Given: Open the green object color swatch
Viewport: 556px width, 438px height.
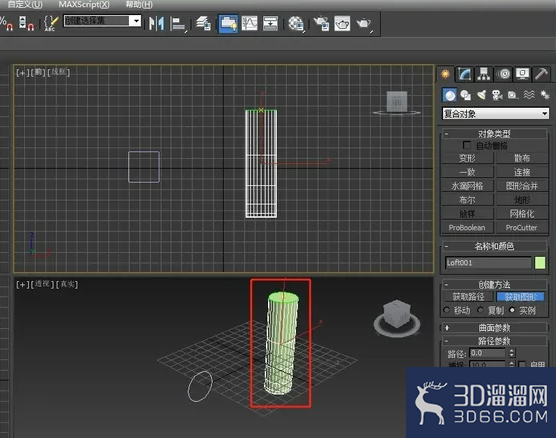Looking at the screenshot, I should click(540, 263).
